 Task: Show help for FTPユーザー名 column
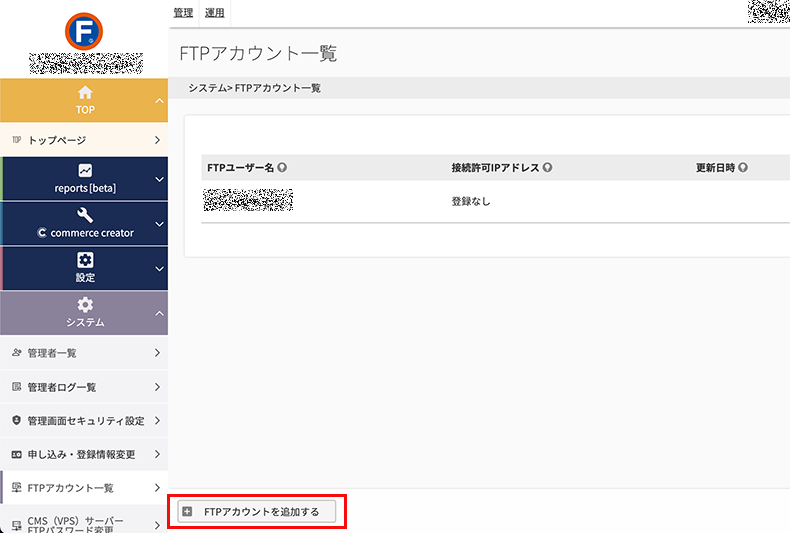click(282, 167)
